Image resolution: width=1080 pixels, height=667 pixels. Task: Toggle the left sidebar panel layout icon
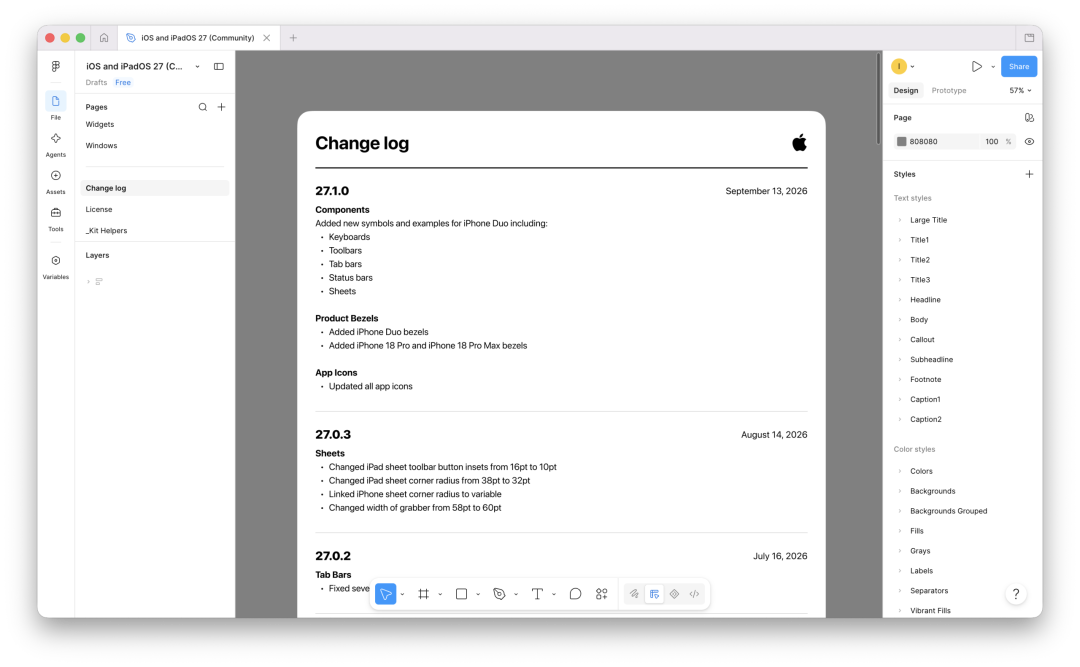(219, 66)
